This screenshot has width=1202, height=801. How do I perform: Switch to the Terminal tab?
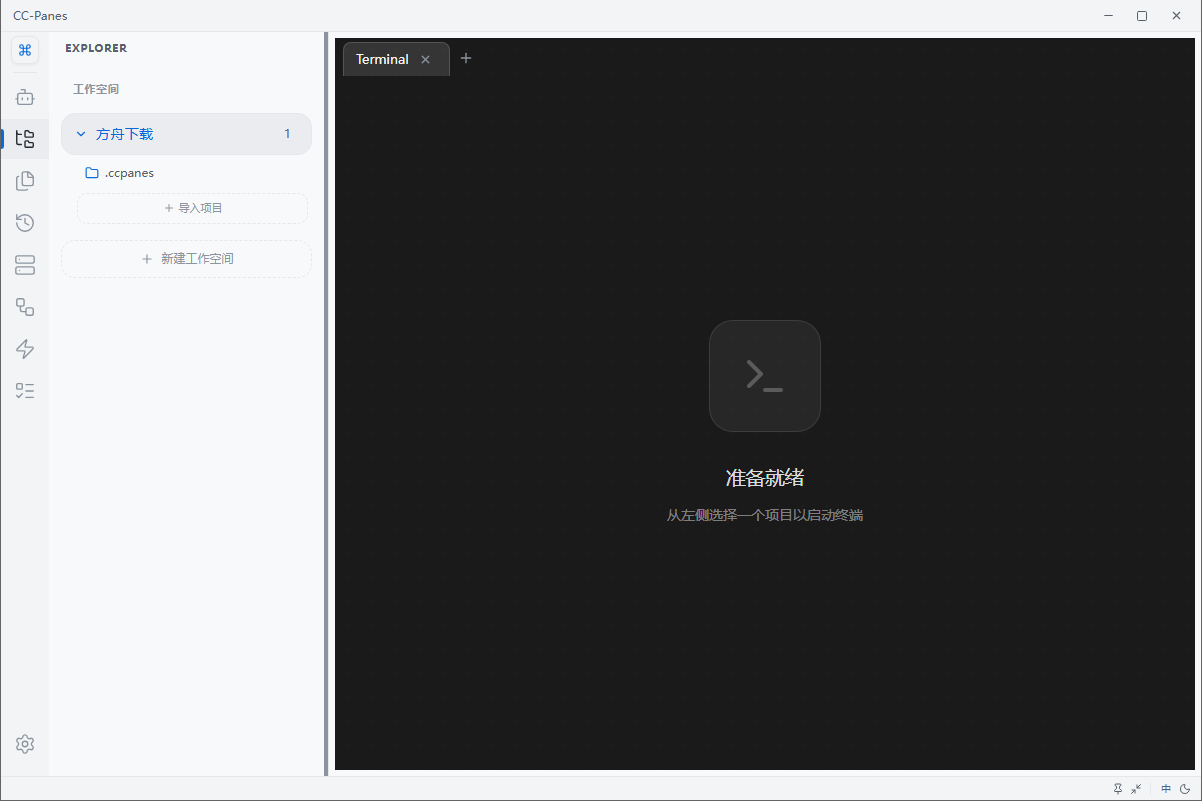(382, 58)
